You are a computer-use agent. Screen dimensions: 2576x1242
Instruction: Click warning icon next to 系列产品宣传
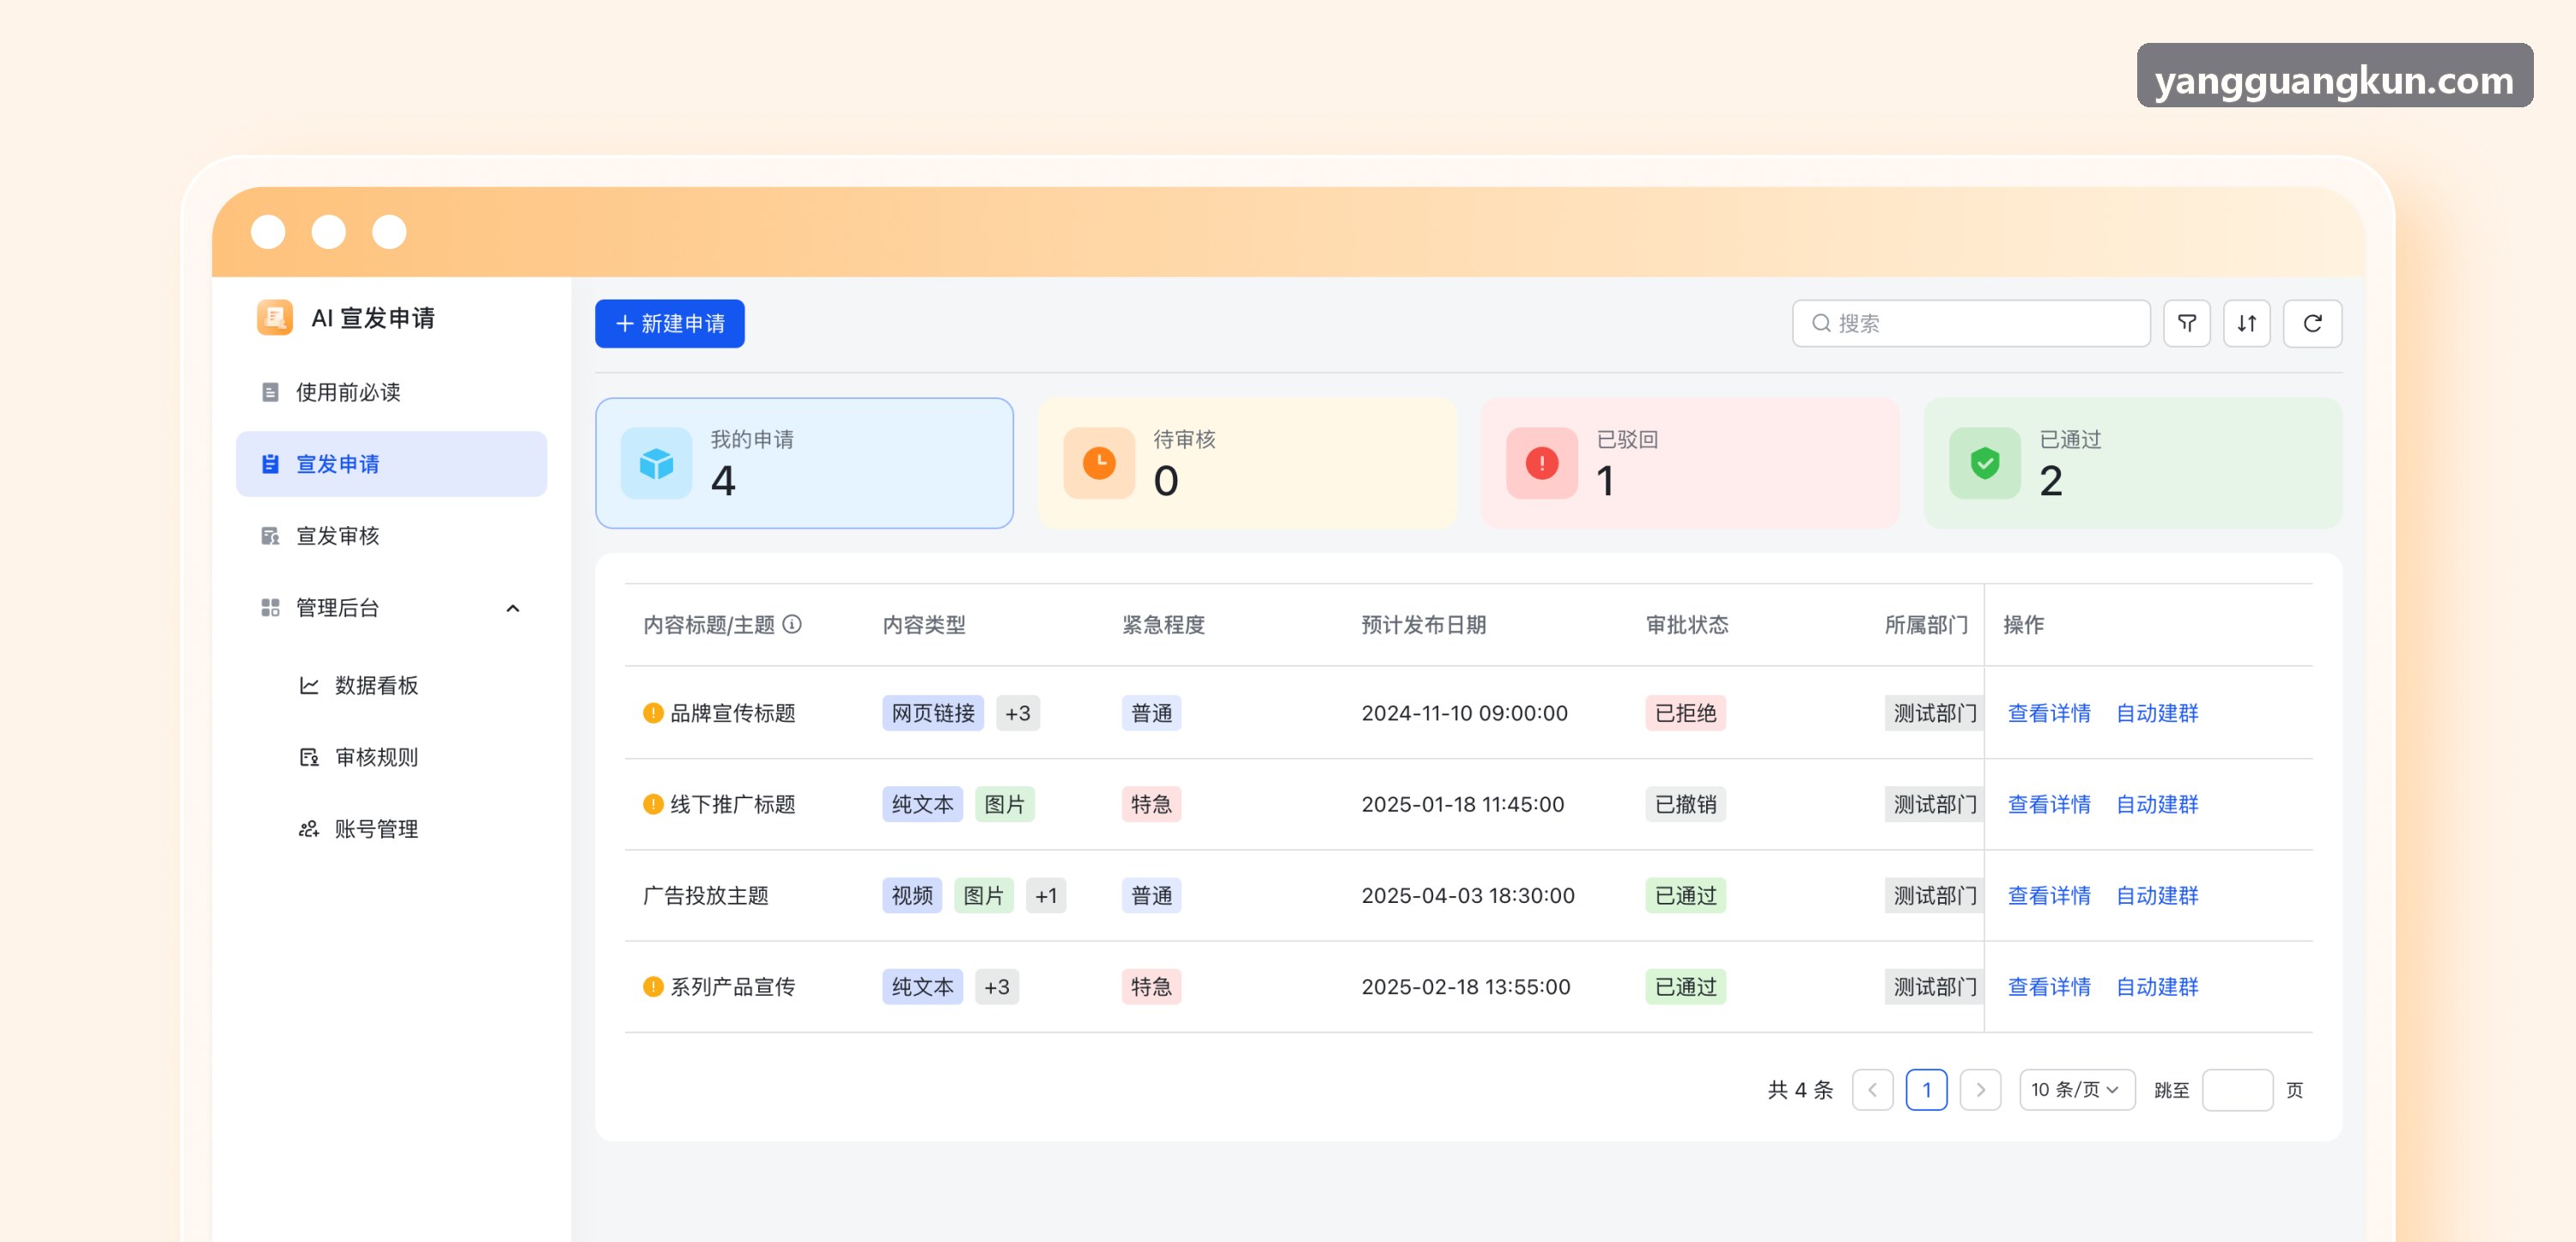653,986
